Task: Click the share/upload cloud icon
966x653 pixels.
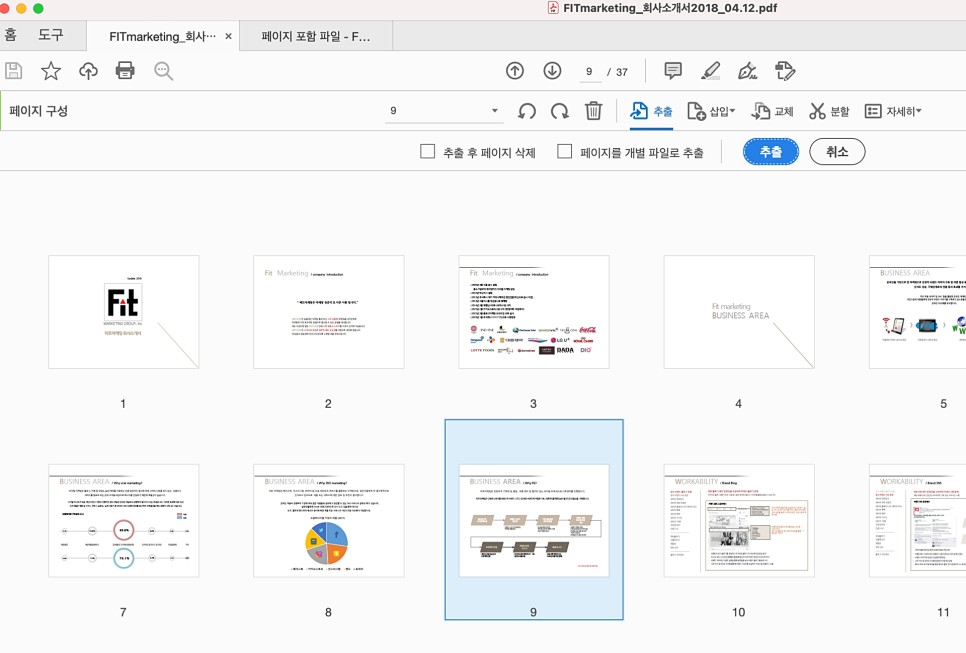Action: [x=86, y=70]
